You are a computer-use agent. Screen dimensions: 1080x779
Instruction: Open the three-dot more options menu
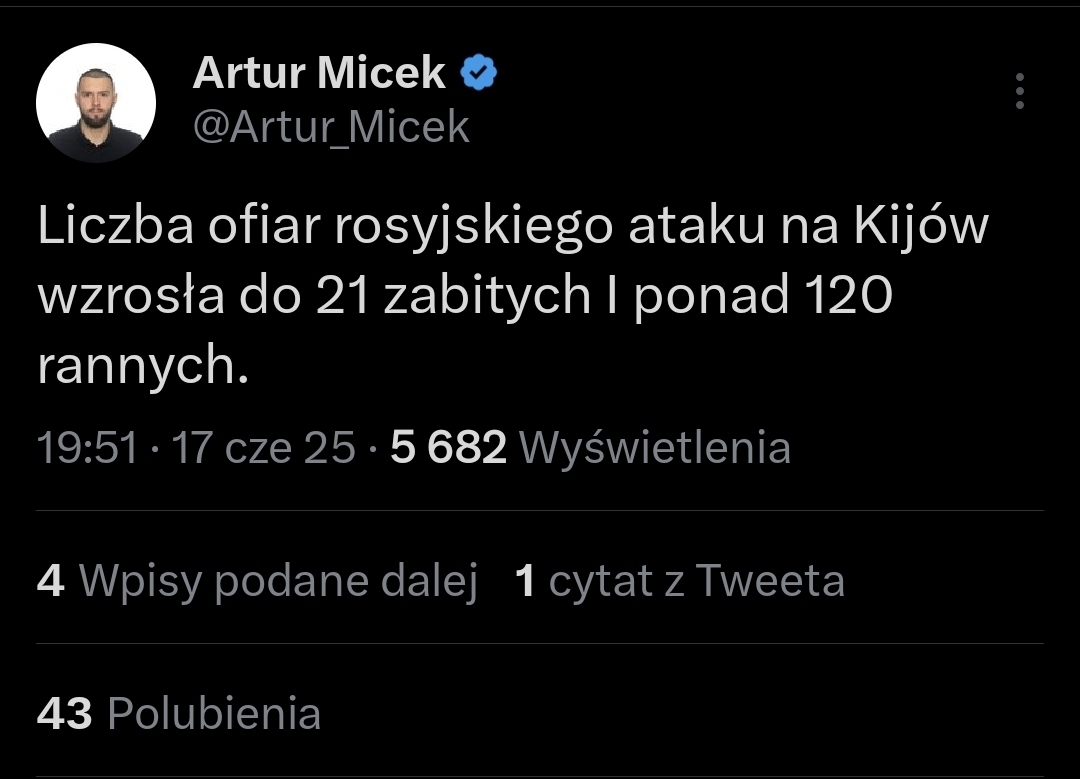pos(1019,92)
